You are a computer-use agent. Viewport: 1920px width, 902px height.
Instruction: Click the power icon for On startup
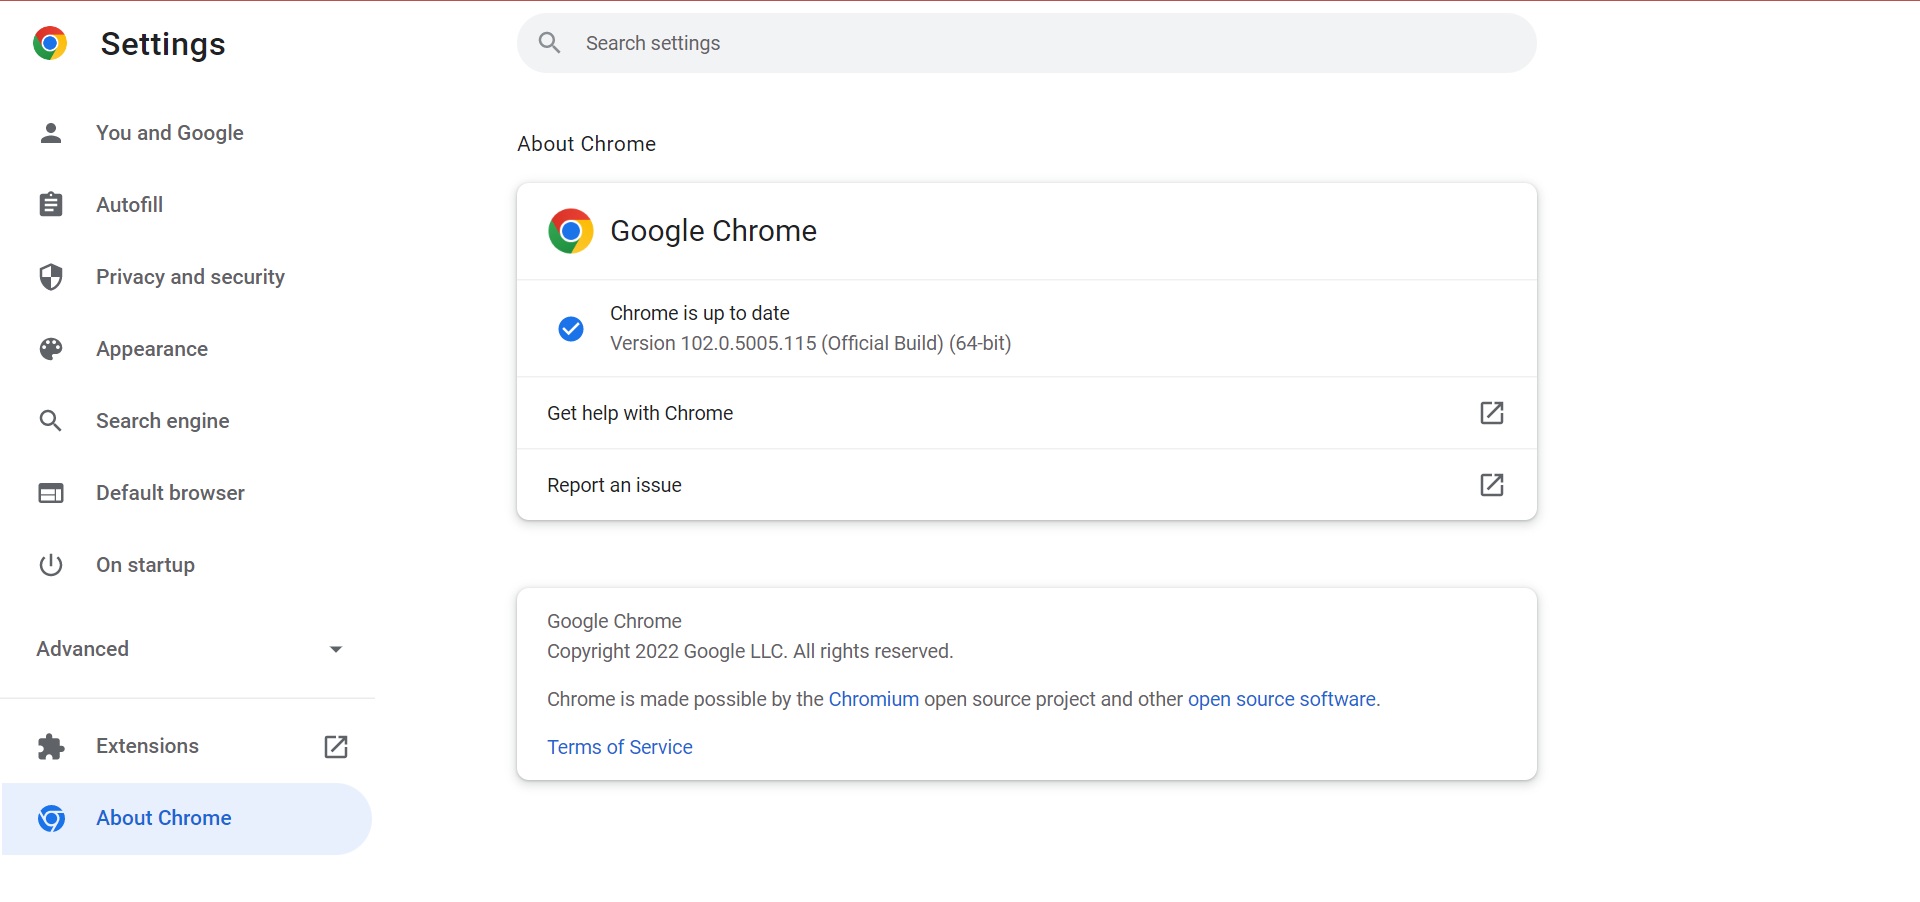[x=51, y=565]
